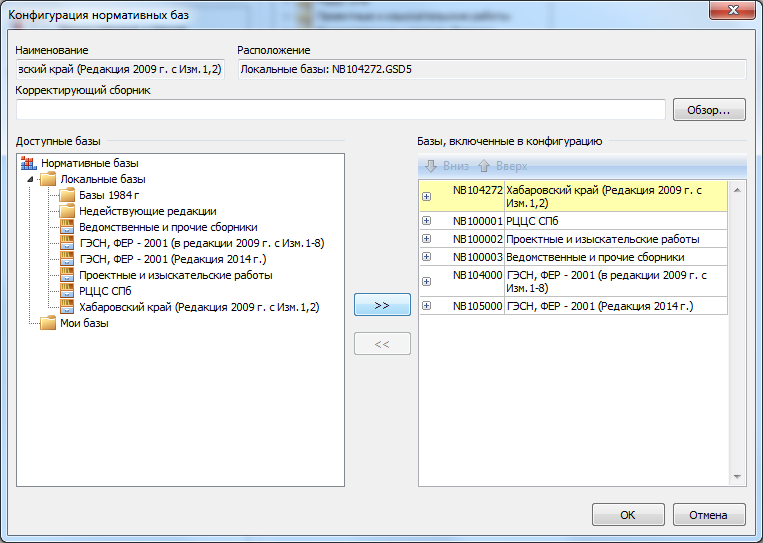The image size is (763, 543).
Task: Click the Локальные базы folder icon
Action: coord(48,179)
